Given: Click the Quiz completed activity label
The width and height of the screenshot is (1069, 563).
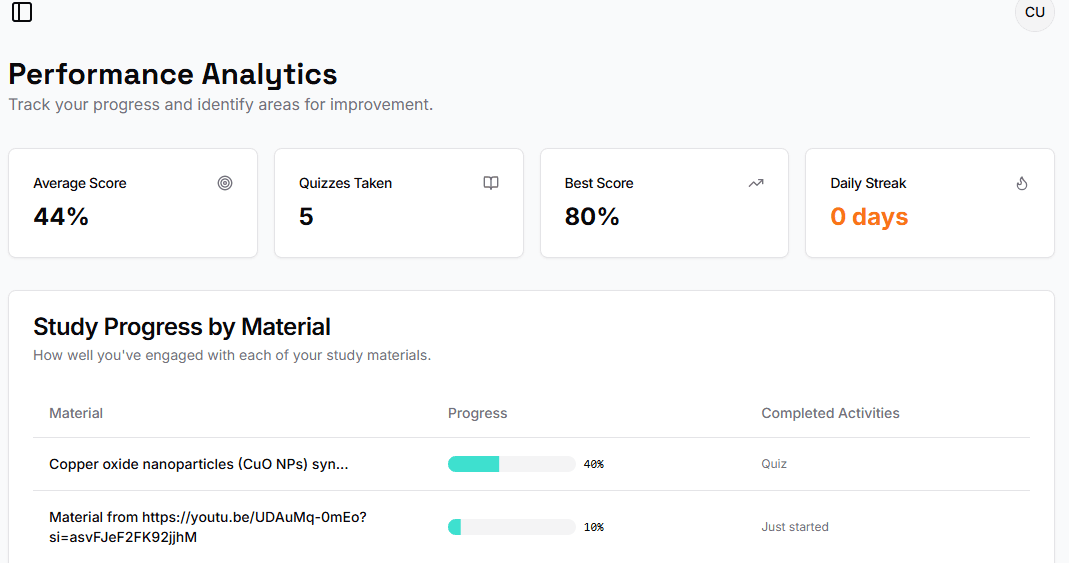Looking at the screenshot, I should (774, 464).
